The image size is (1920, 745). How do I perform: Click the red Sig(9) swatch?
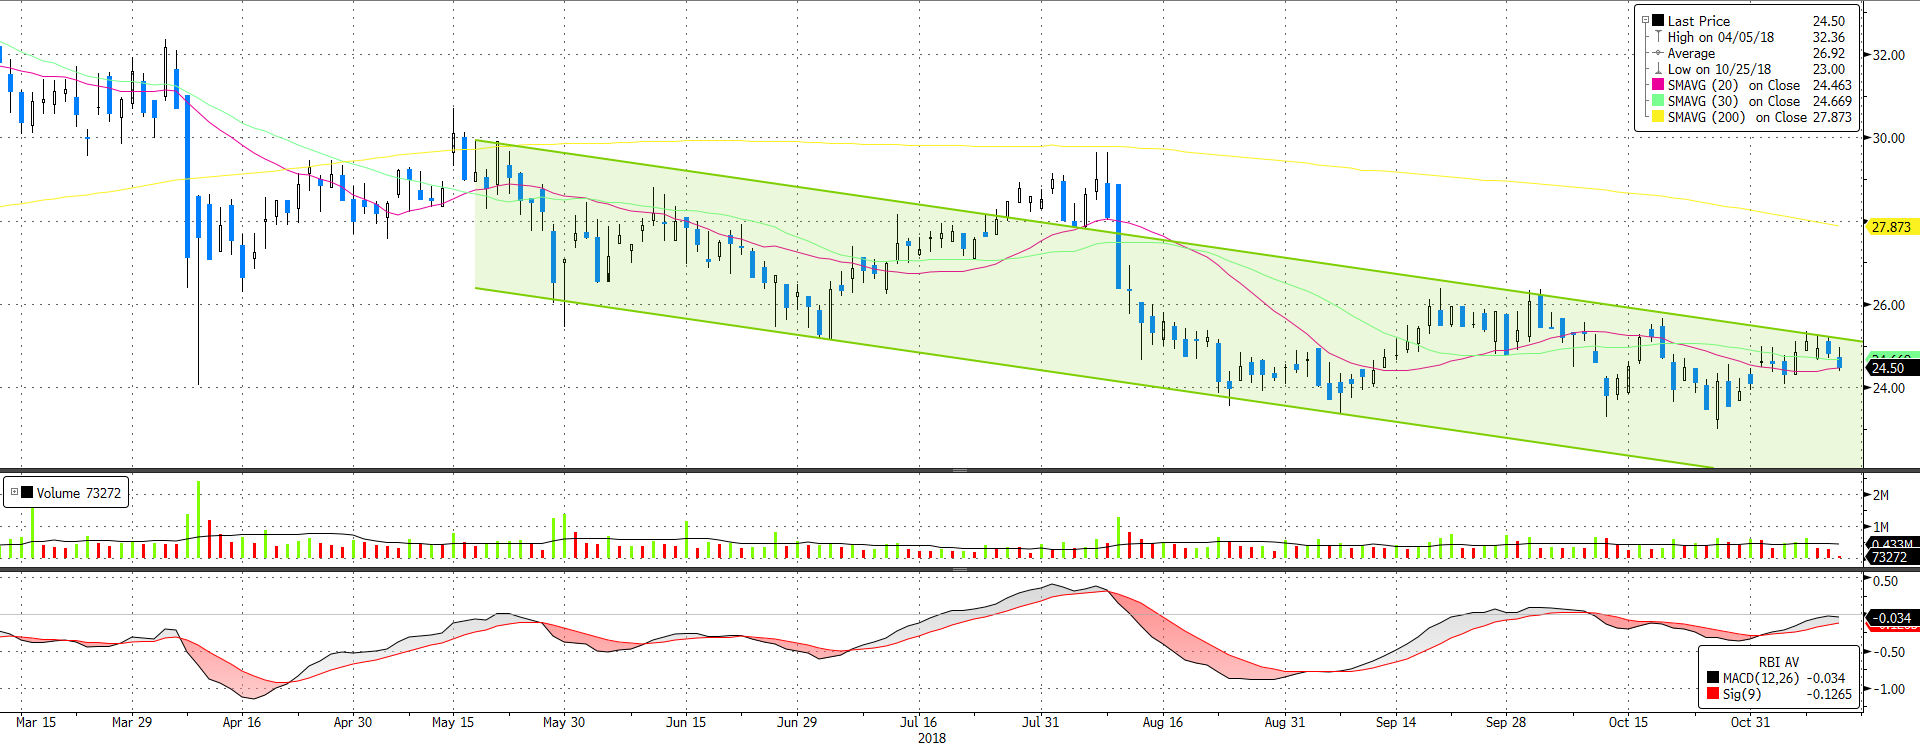[x=1713, y=694]
